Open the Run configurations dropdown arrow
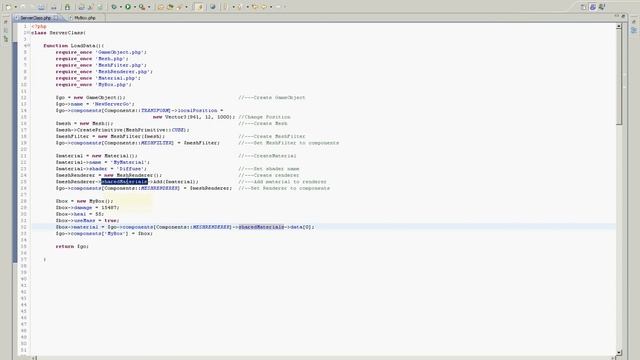The width and height of the screenshot is (640, 360). (x=135, y=7)
